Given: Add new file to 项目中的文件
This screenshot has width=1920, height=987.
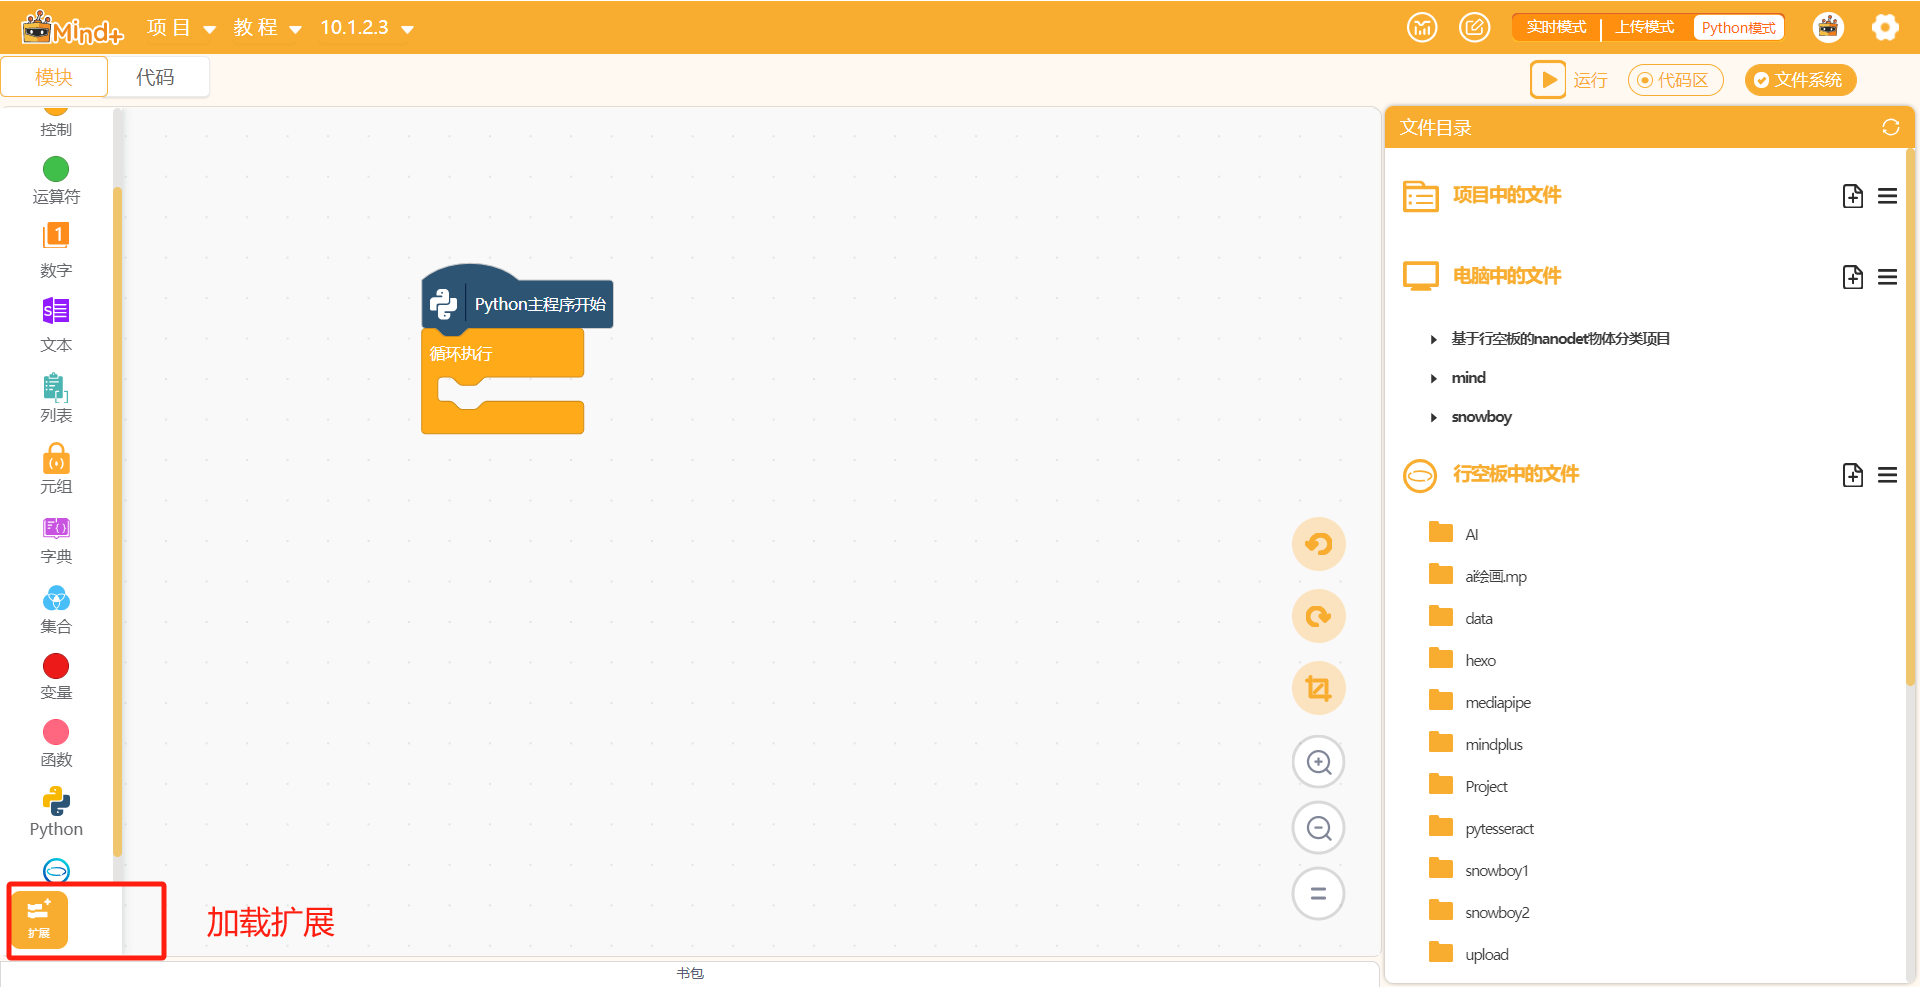Looking at the screenshot, I should pos(1853,196).
